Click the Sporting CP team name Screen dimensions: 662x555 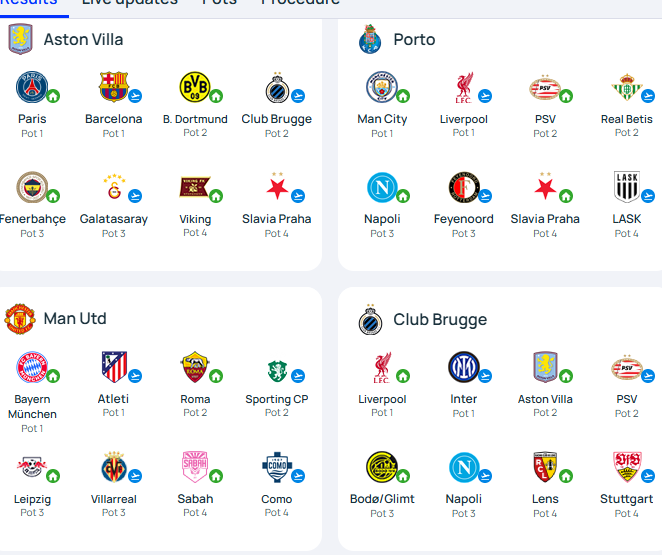pos(277,399)
